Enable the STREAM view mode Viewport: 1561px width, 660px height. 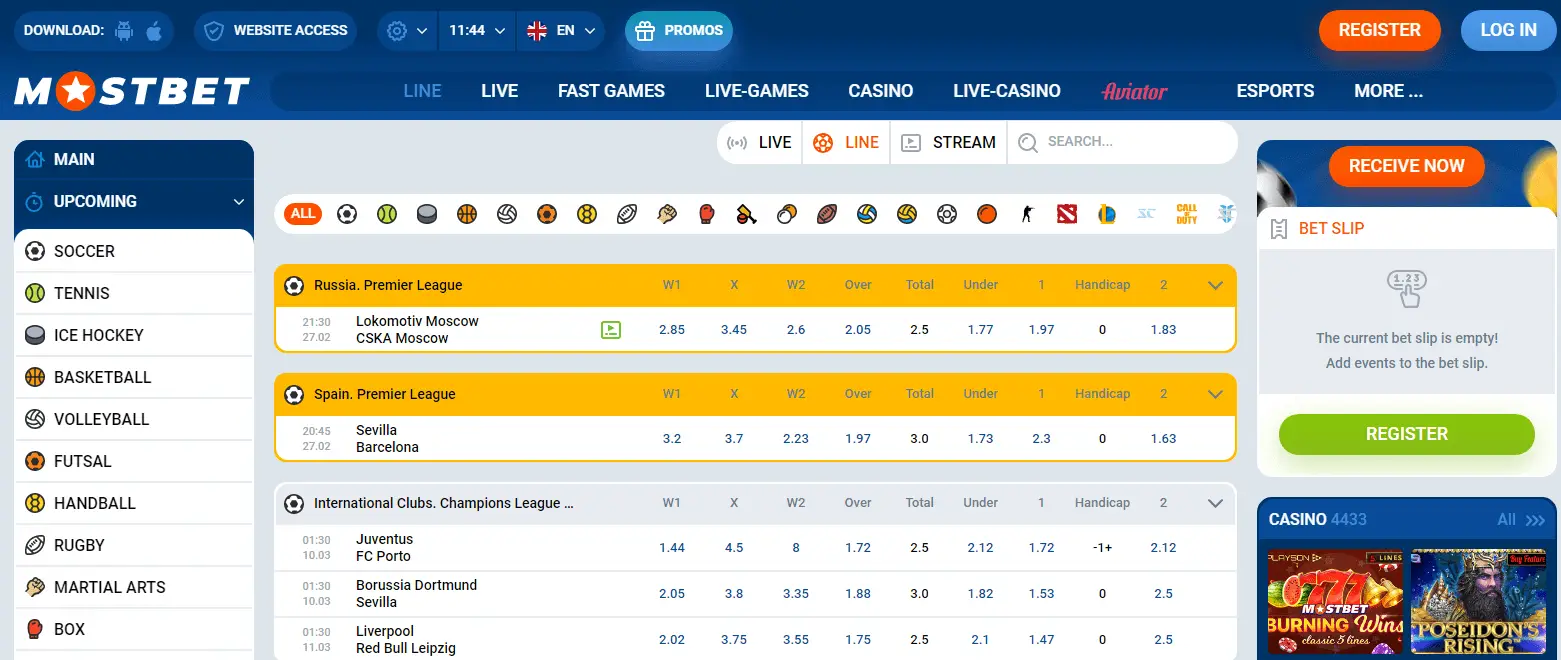[x=947, y=142]
